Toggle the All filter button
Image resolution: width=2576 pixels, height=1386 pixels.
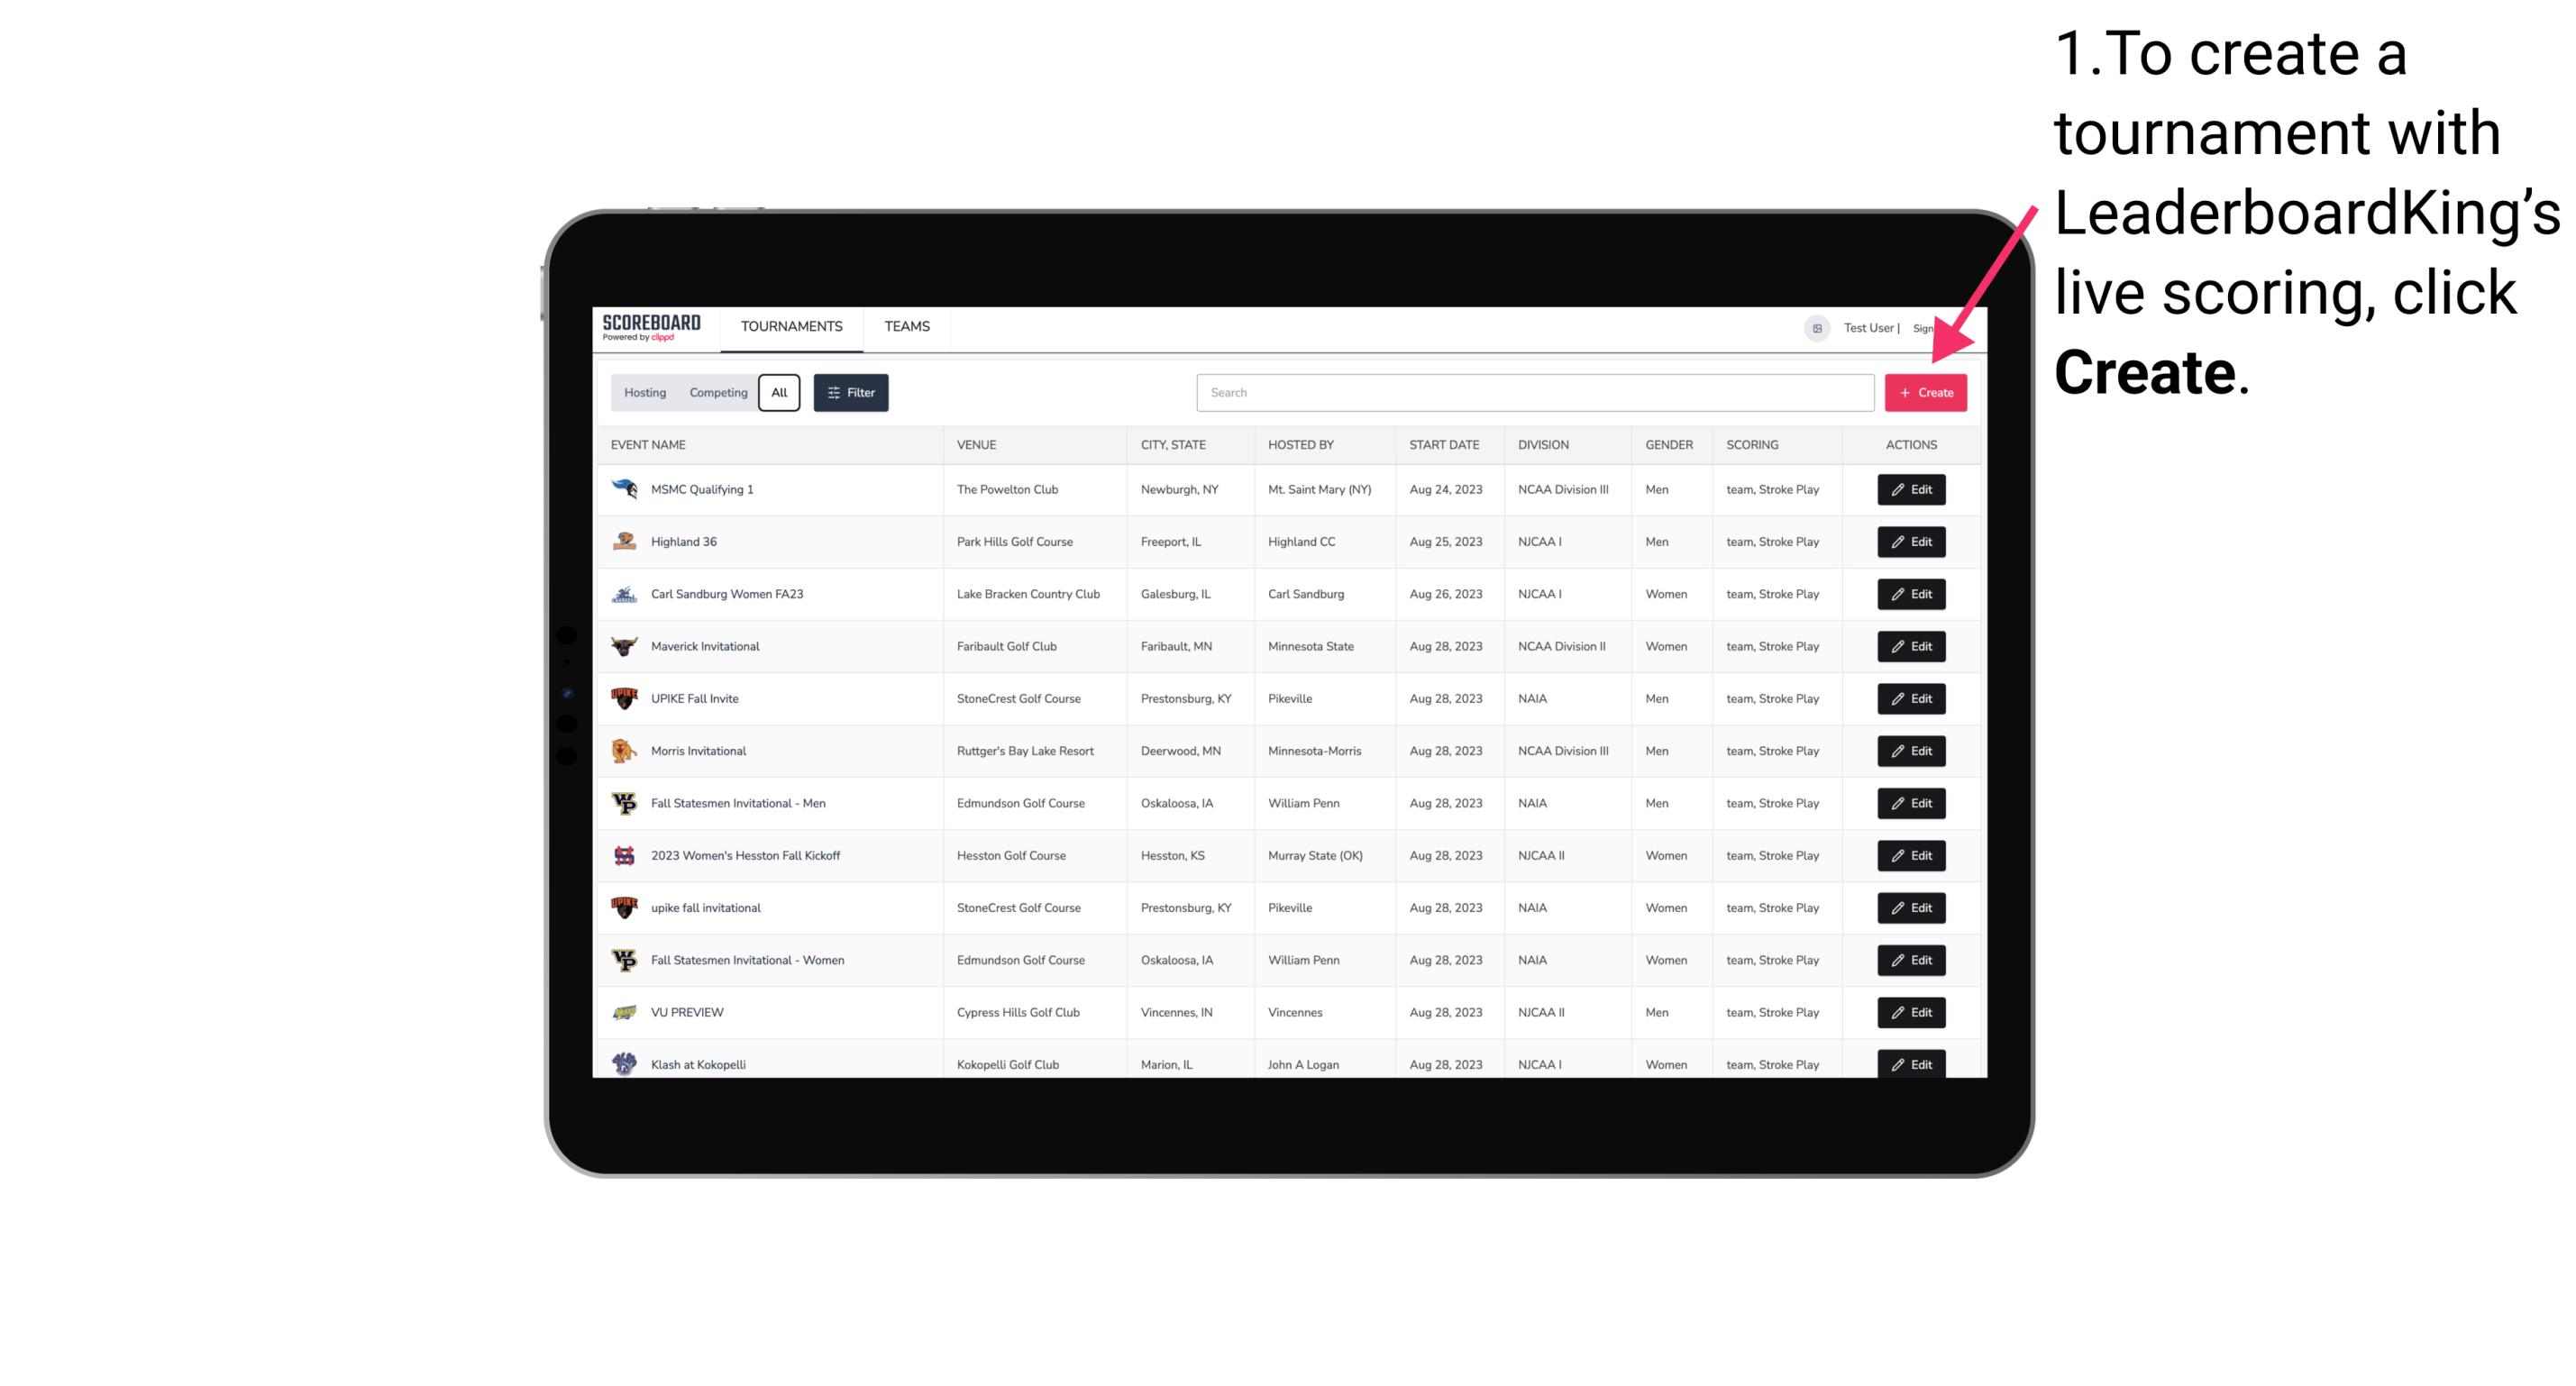781,393
